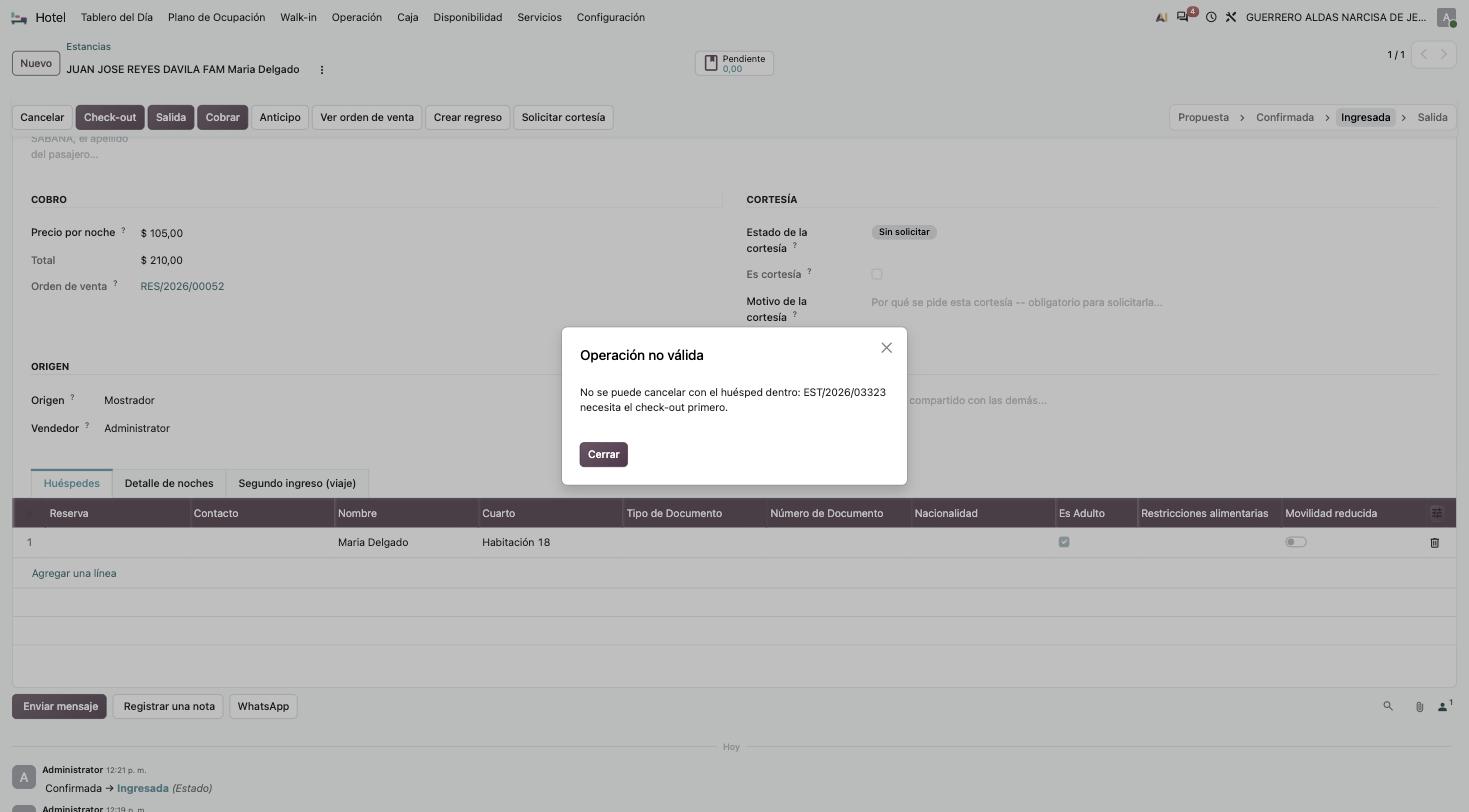The image size is (1469, 812).
Task: Open sale order link RES/2026/00052
Action: coord(182,286)
